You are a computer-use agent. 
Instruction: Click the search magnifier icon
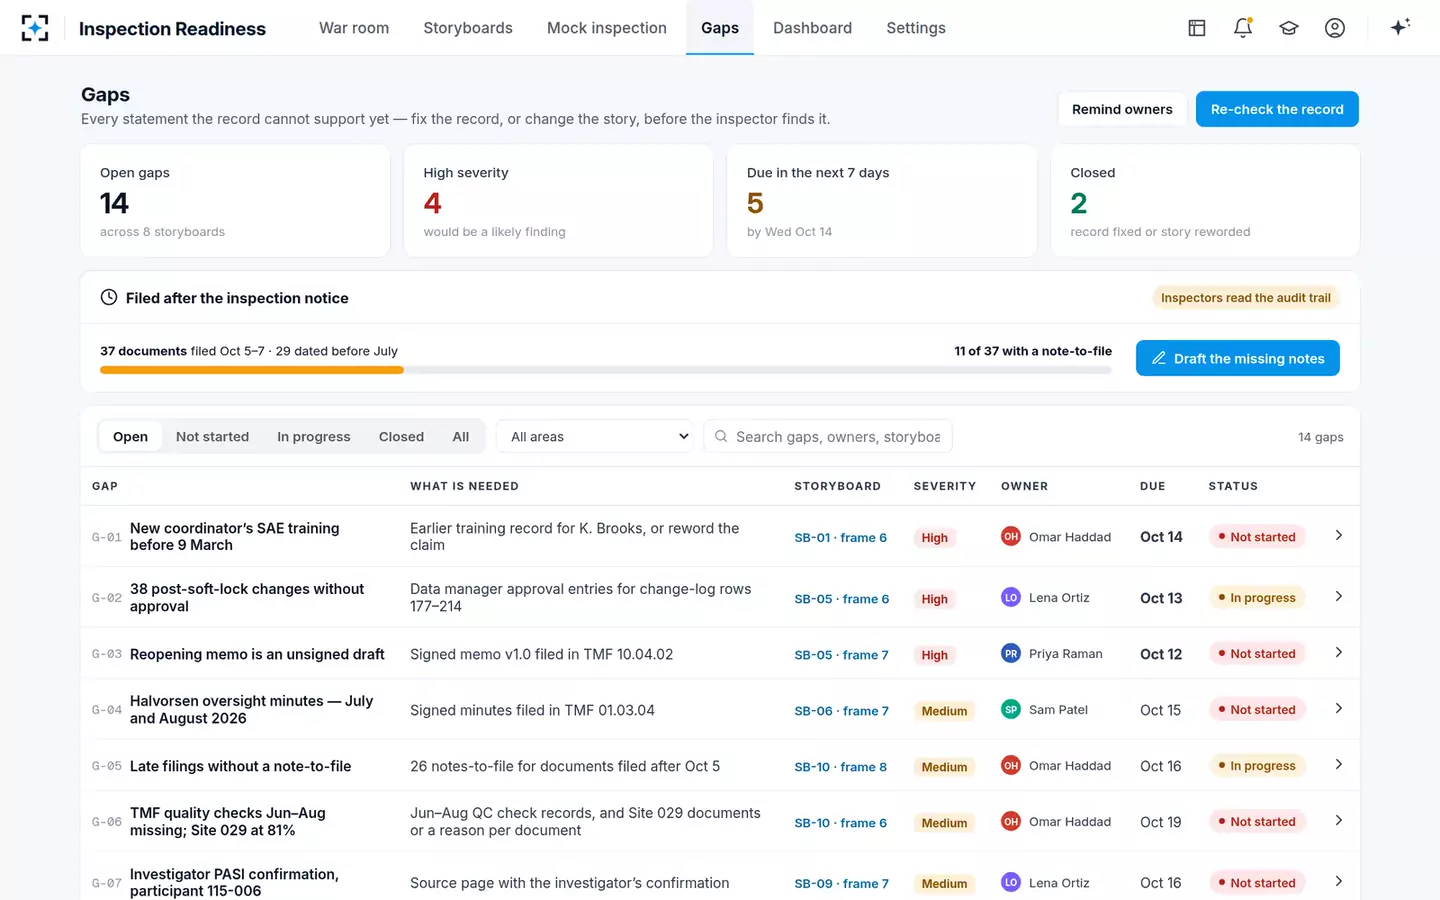coord(721,436)
